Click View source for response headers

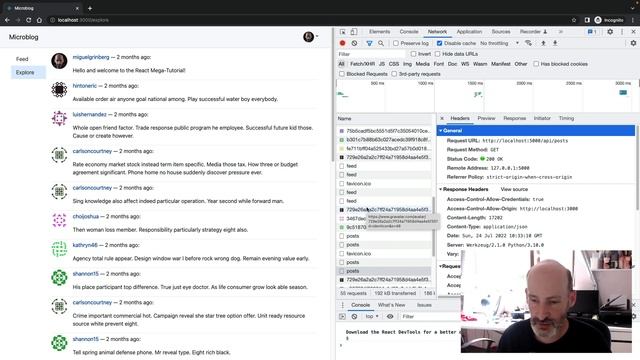click(514, 189)
